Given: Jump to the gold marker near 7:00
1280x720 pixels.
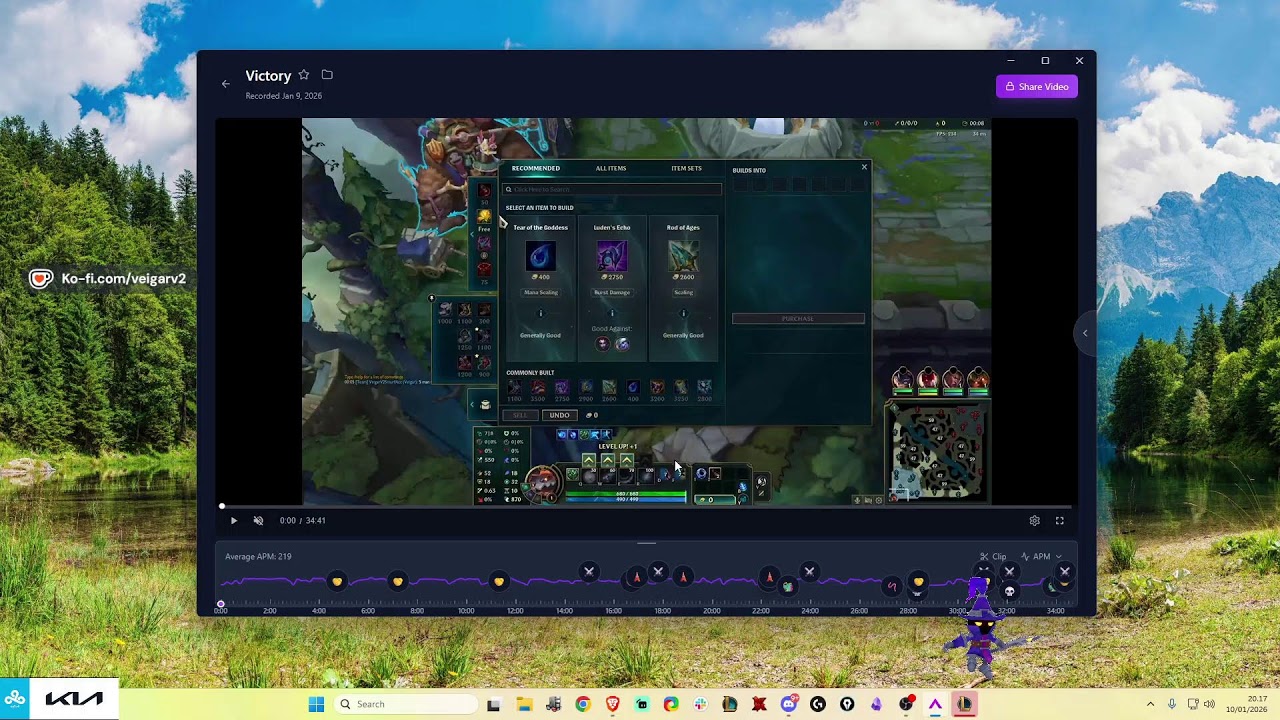Looking at the screenshot, I should point(398,581).
